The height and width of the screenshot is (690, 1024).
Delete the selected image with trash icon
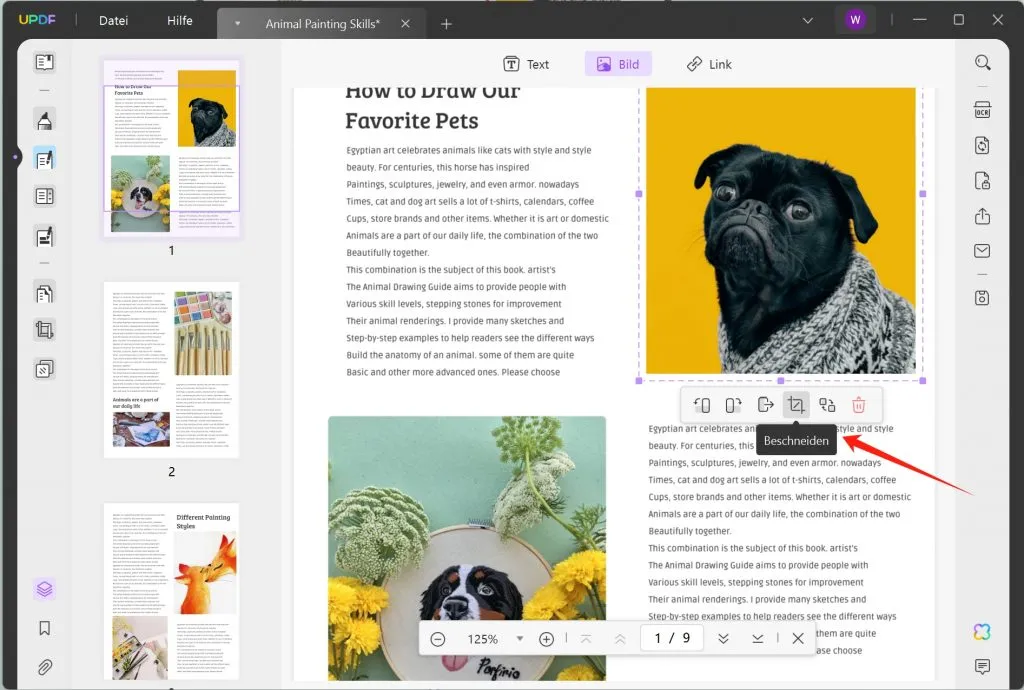point(859,405)
